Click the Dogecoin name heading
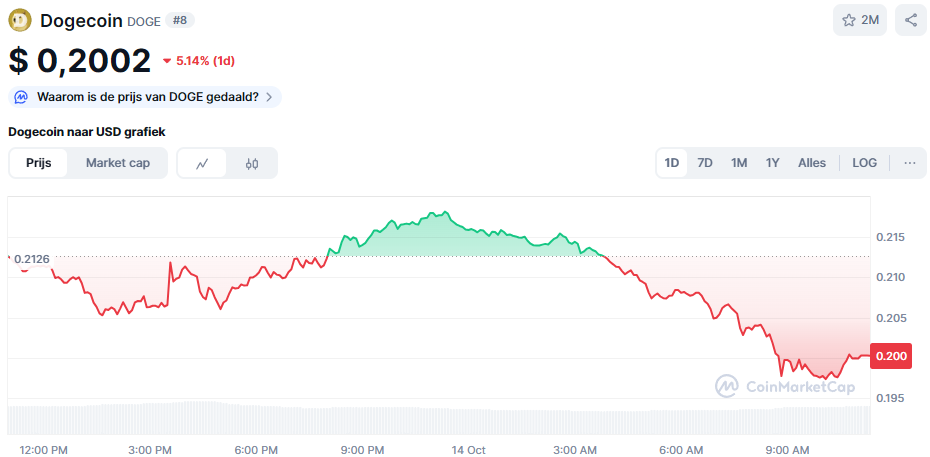Viewport: 930px width, 457px height. (x=82, y=21)
